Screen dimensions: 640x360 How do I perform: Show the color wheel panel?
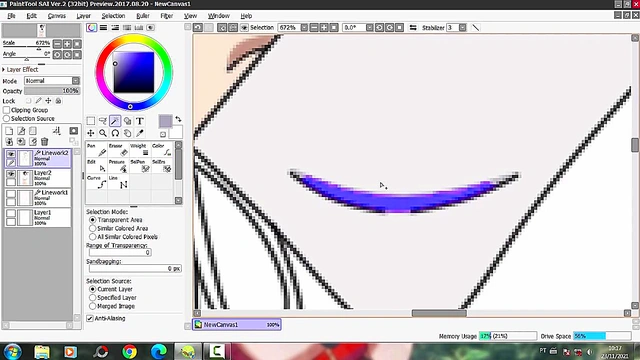(x=91, y=27)
